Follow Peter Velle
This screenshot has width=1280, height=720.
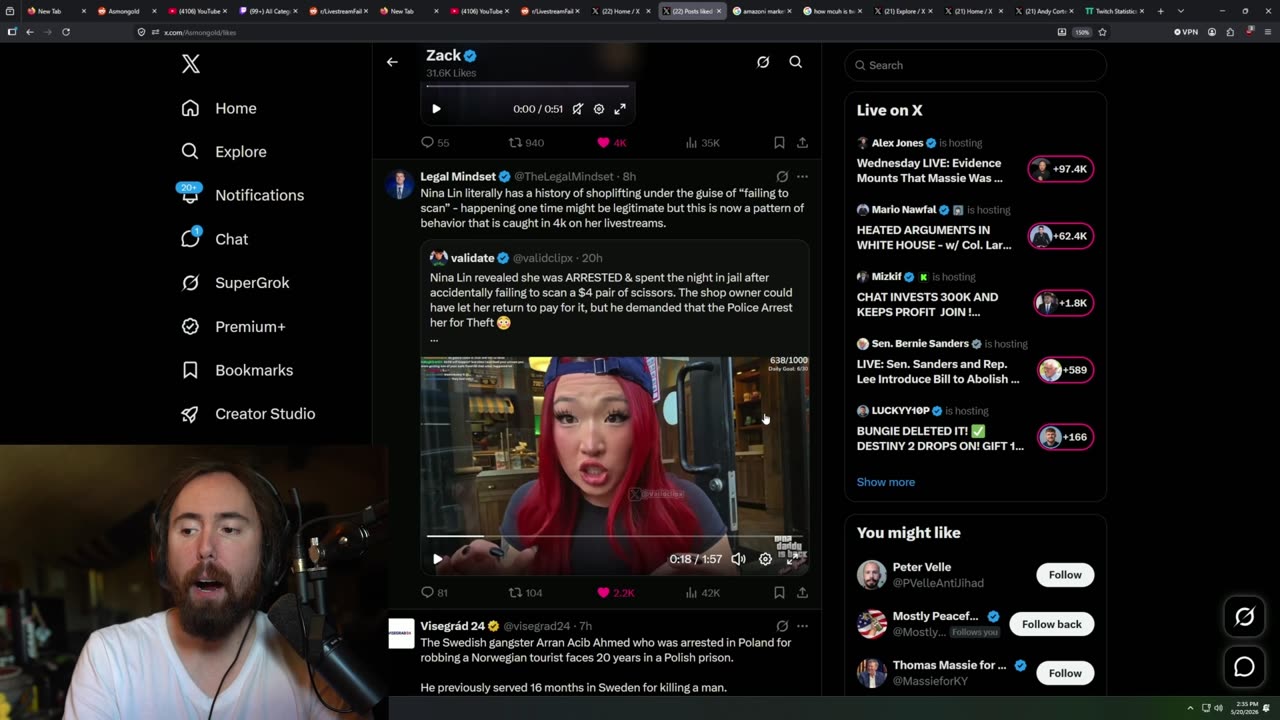(x=1065, y=575)
